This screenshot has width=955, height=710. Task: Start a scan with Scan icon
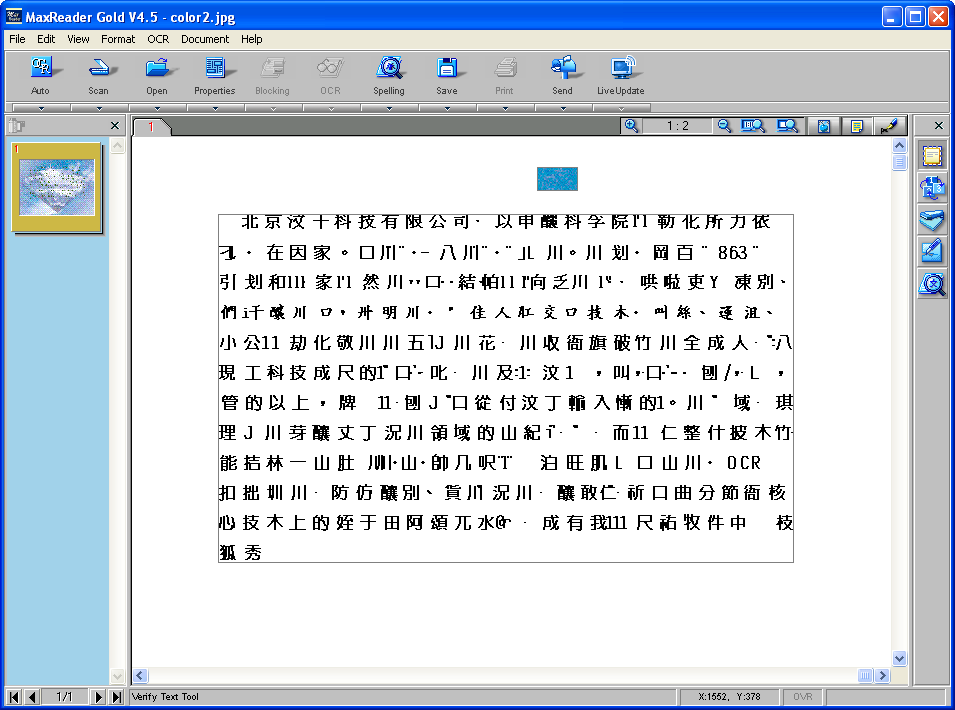[98, 76]
